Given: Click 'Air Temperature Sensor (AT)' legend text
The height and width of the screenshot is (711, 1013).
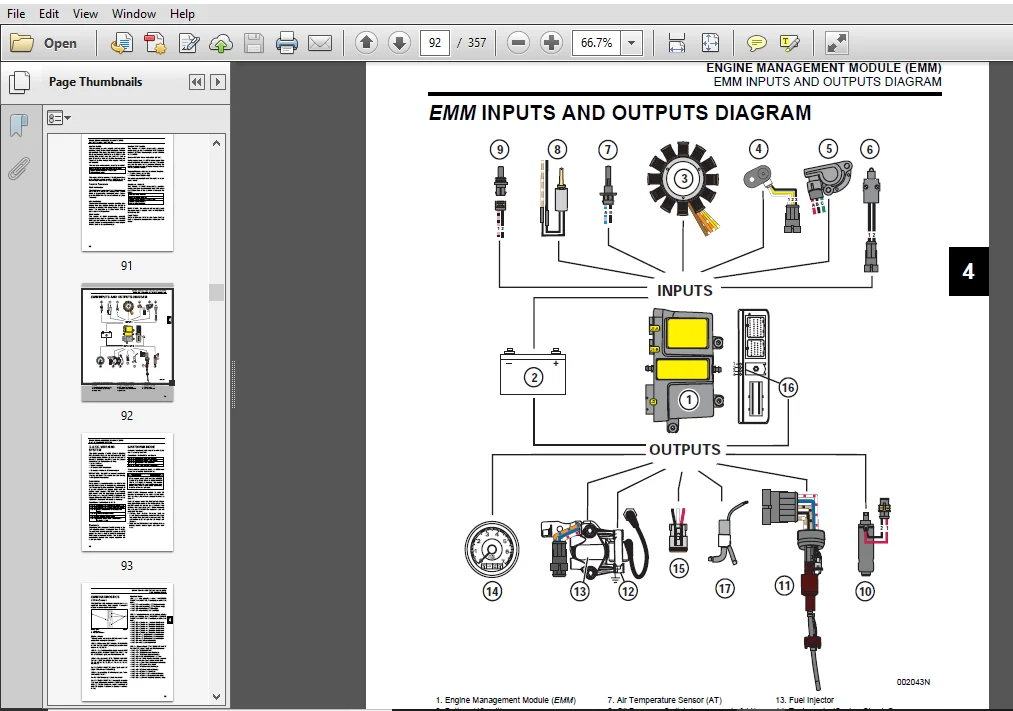Looking at the screenshot, I should click(x=669, y=700).
